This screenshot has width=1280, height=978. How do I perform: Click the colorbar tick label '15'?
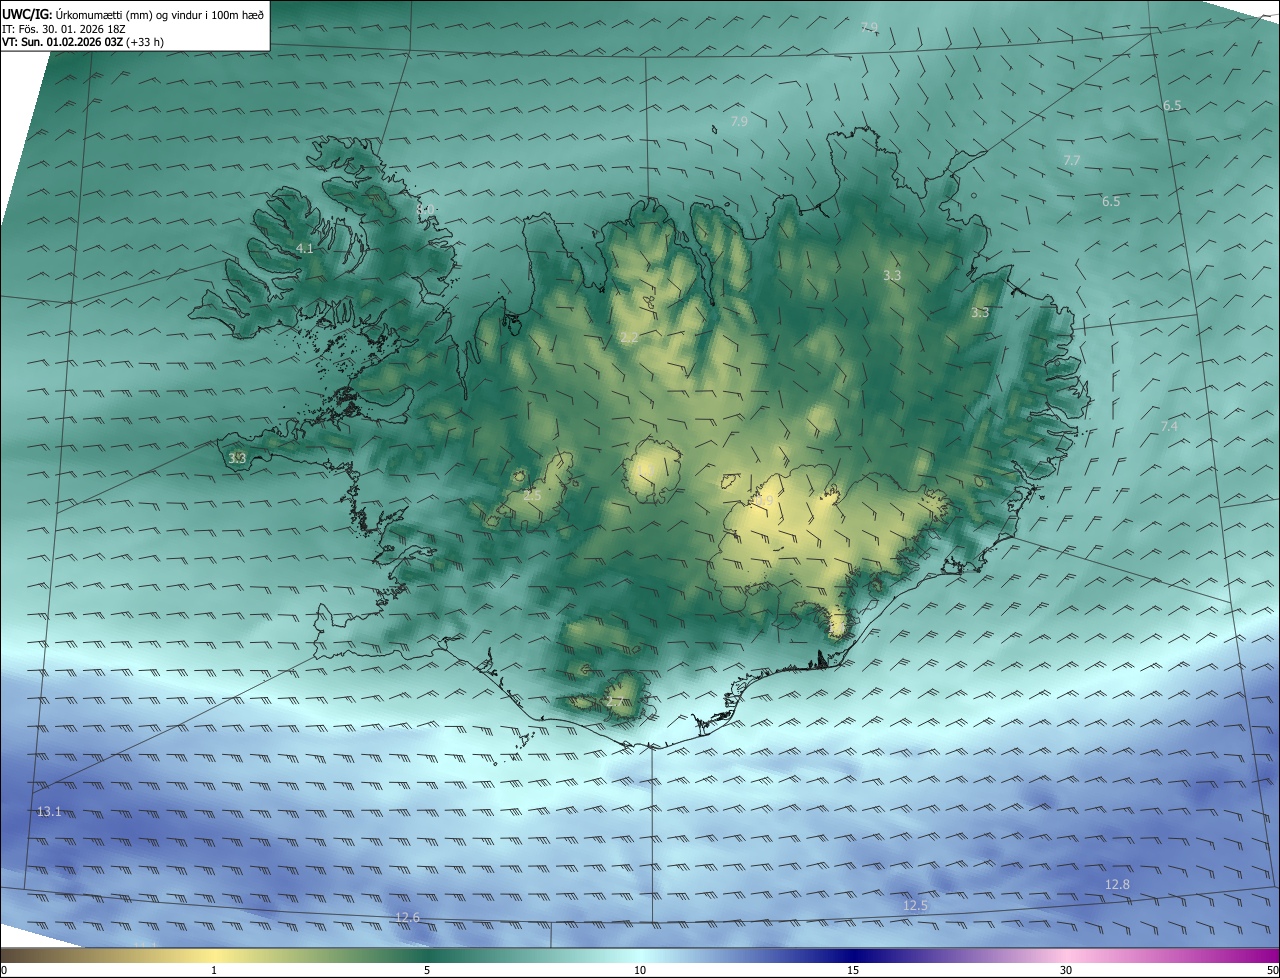coord(853,970)
